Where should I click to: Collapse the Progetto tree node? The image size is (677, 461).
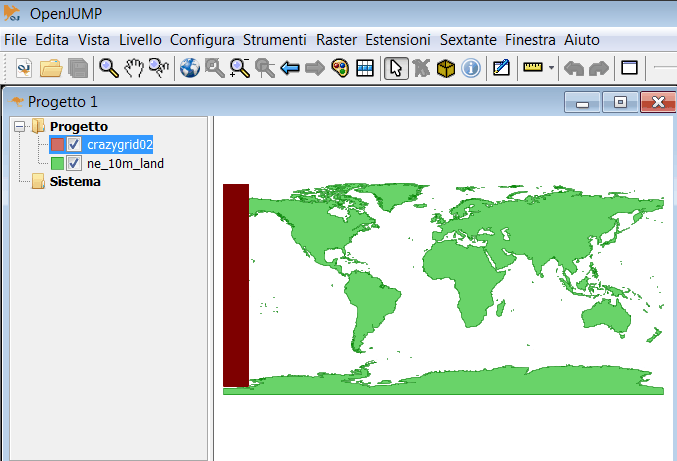click(21, 127)
